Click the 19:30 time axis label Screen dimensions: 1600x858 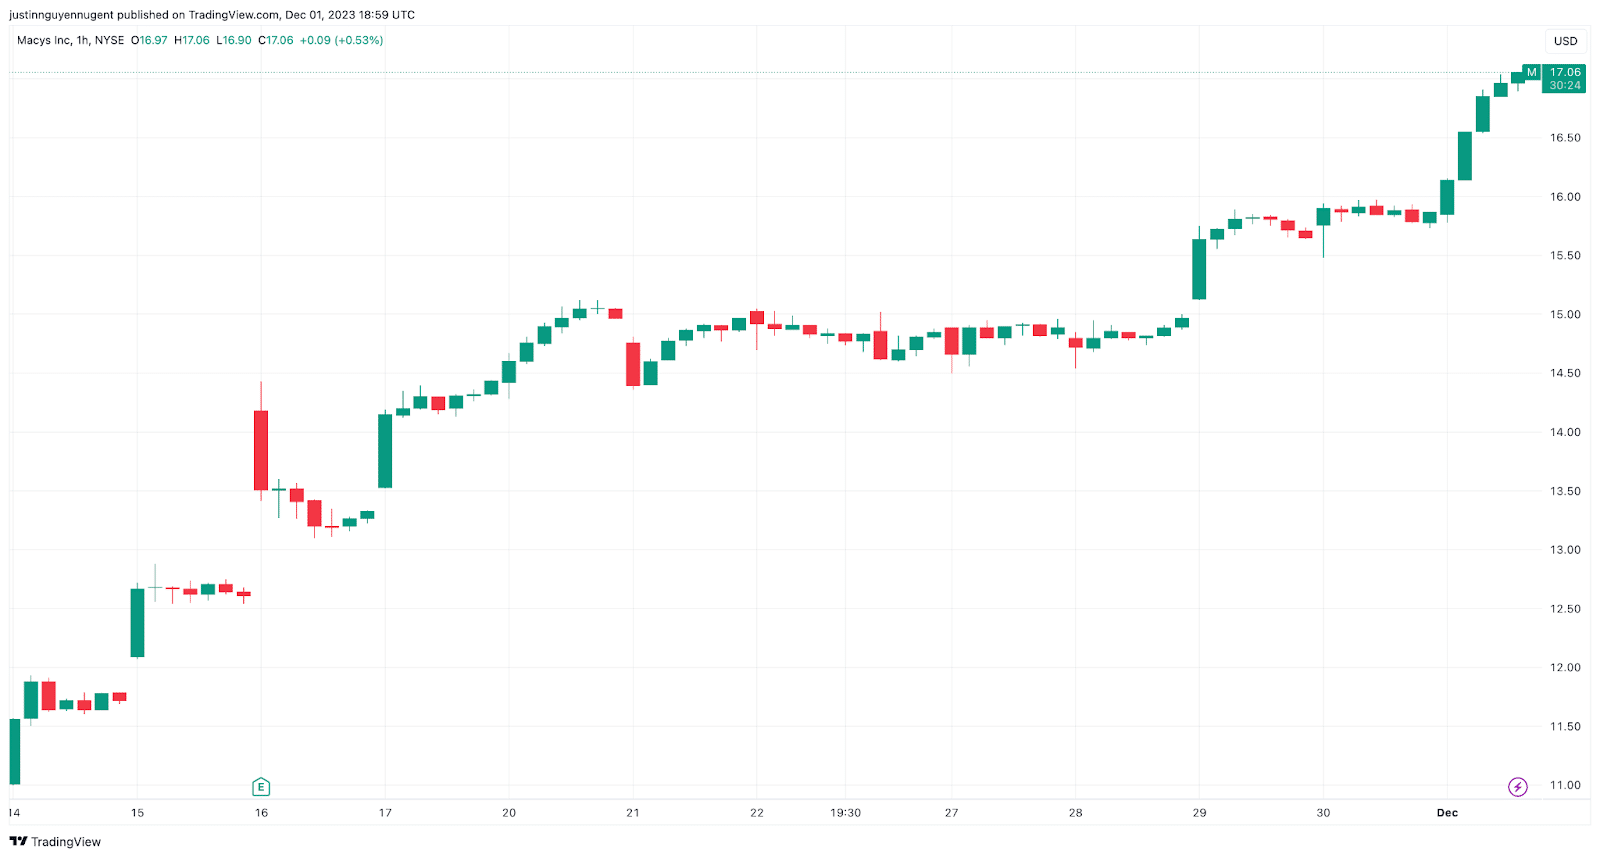[845, 813]
